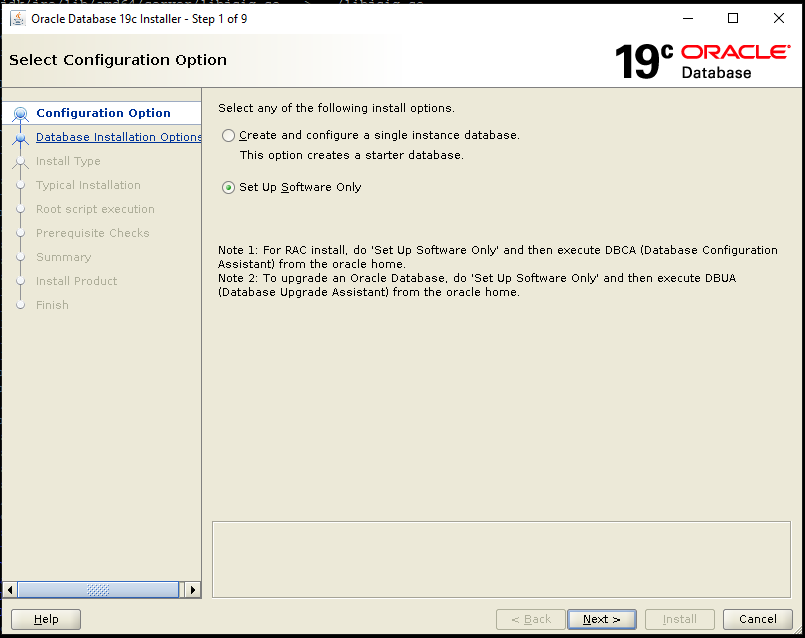
Task: Open the installer Help
Action: [46, 620]
